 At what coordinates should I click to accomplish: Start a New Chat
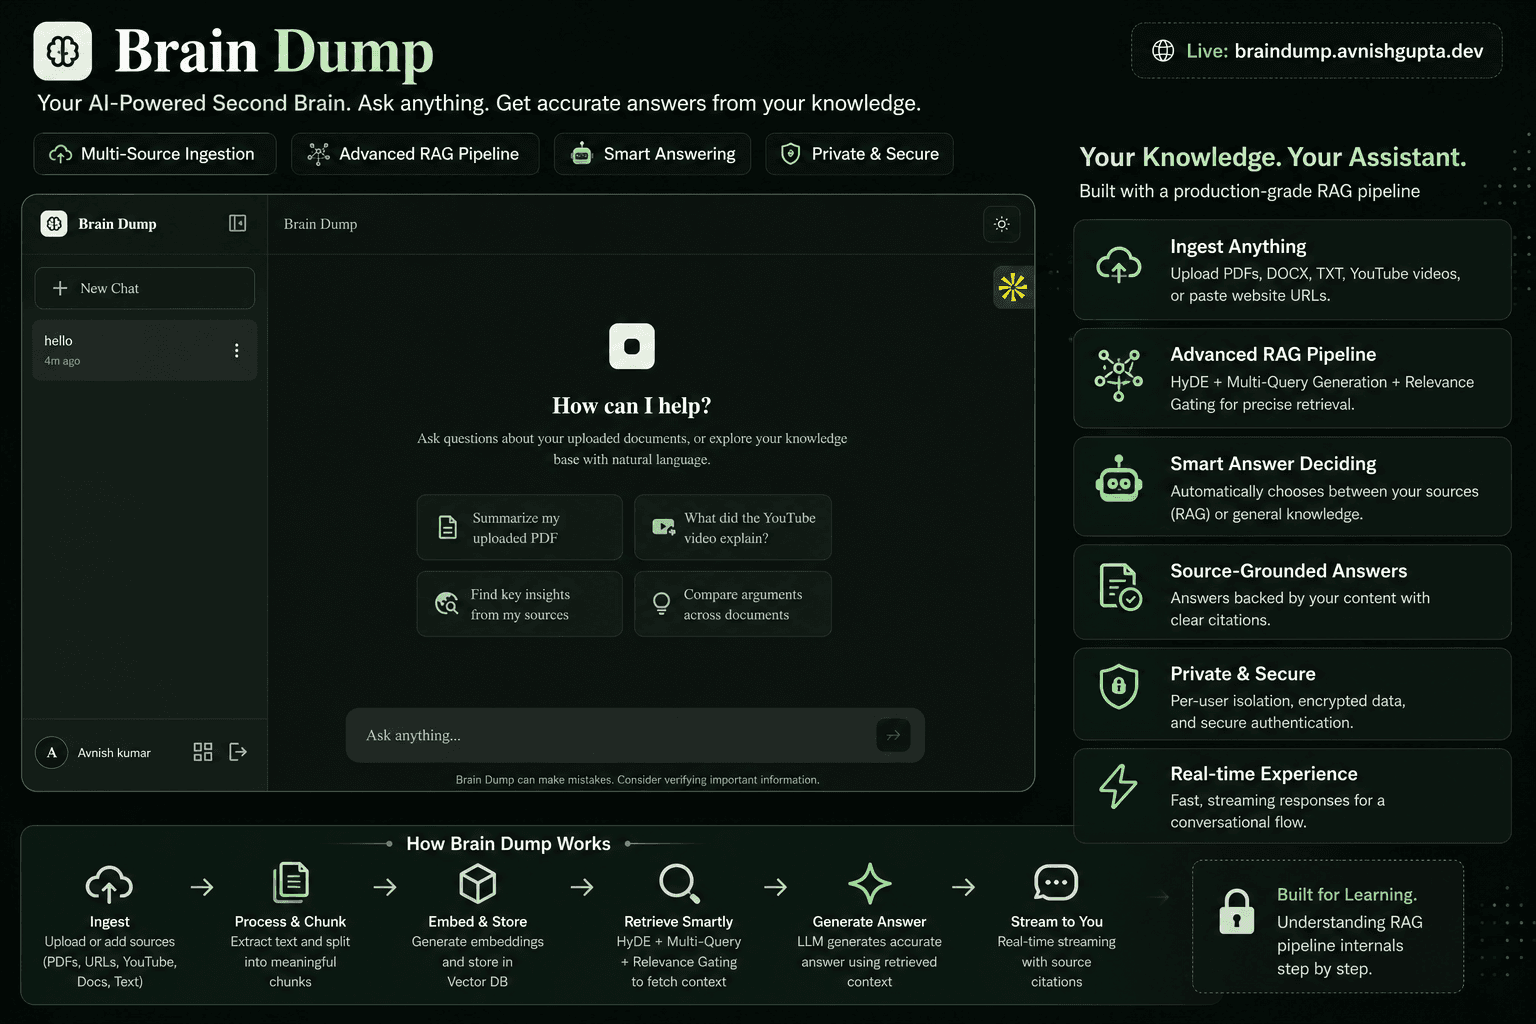point(145,288)
